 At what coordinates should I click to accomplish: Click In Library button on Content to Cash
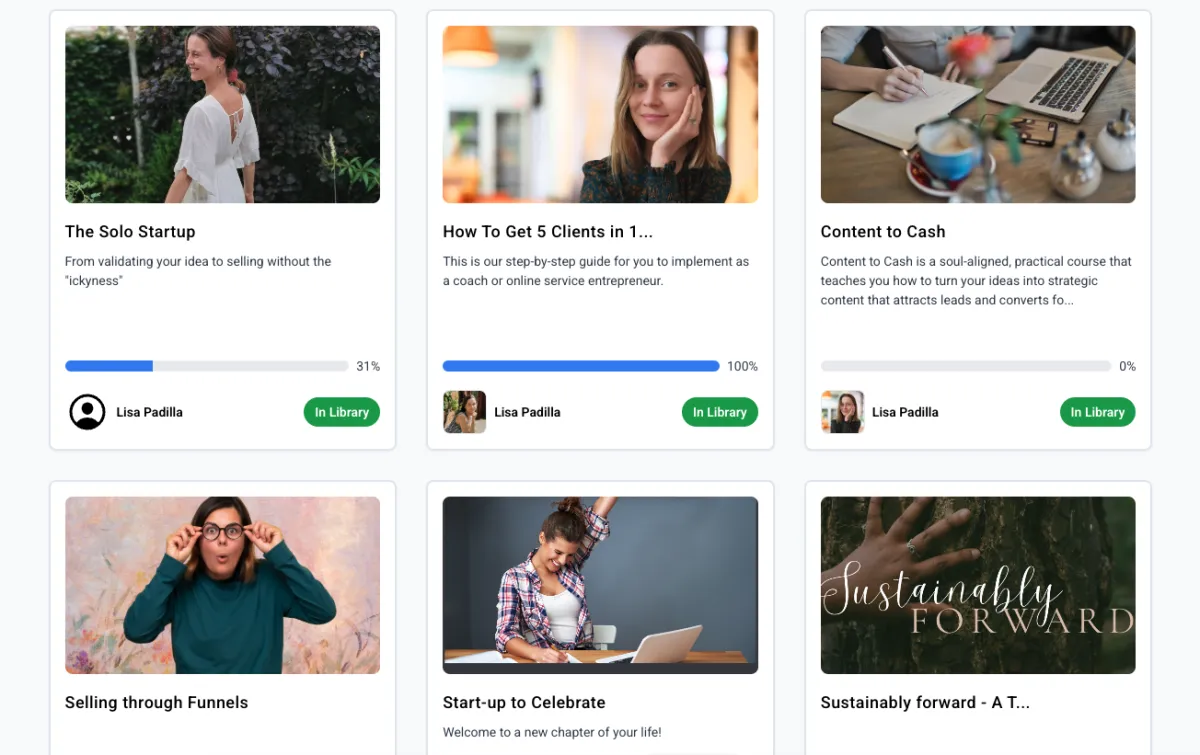click(1098, 412)
